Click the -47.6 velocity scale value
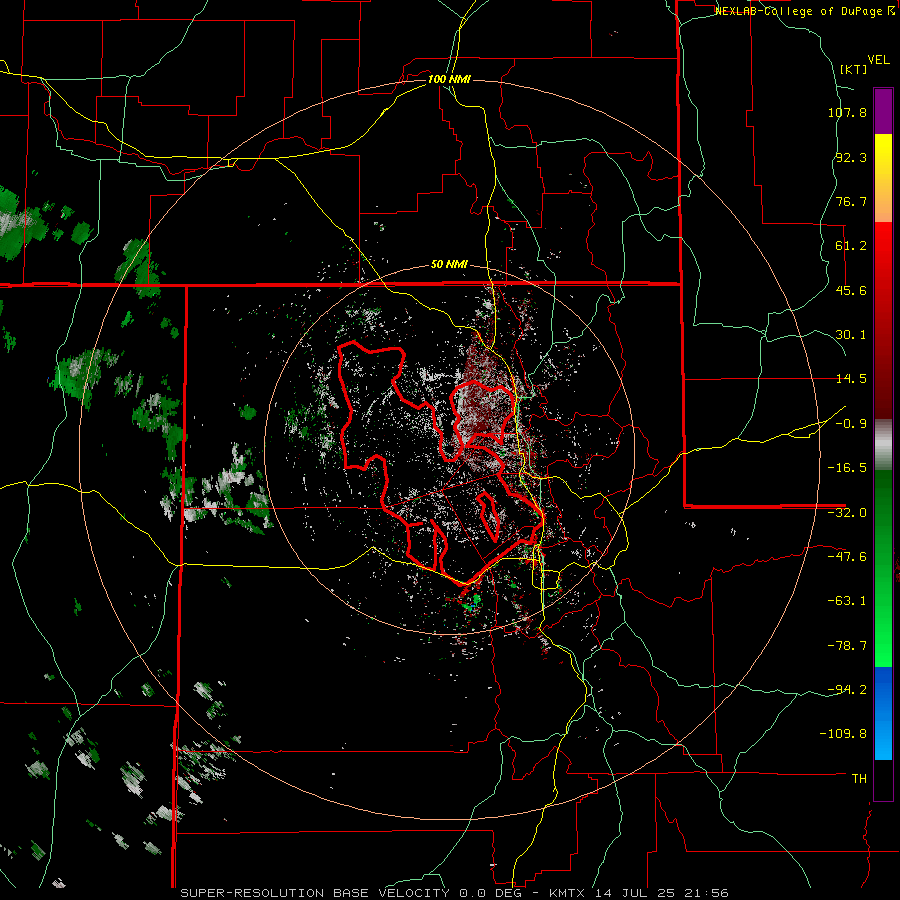The height and width of the screenshot is (900, 900). pos(847,557)
